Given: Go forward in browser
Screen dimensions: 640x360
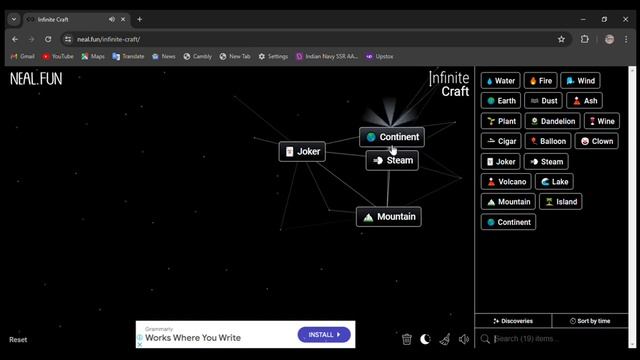Looking at the screenshot, I should (x=31, y=39).
